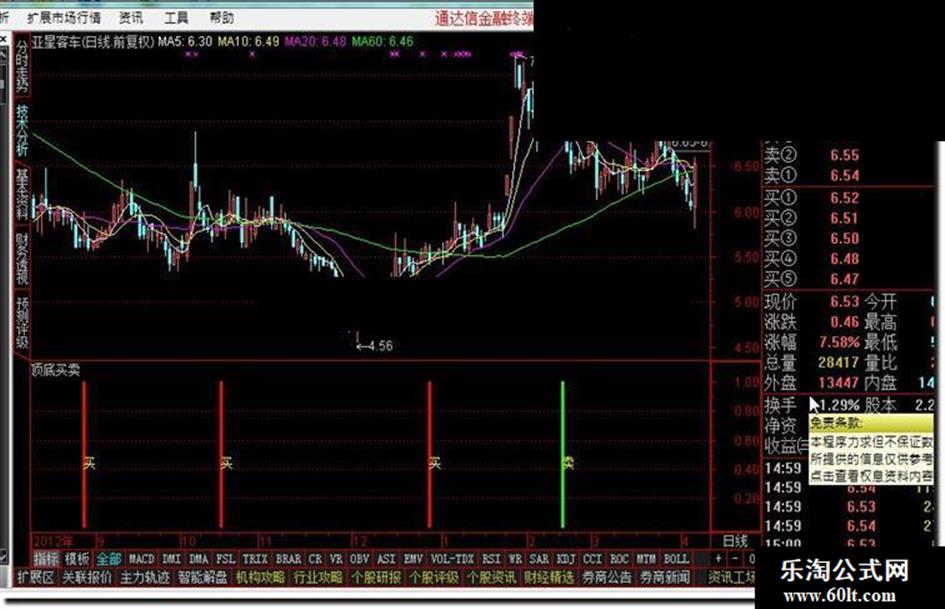The height and width of the screenshot is (609, 945).
Task: Open the 机构攻略 tab
Action: pos(260,578)
